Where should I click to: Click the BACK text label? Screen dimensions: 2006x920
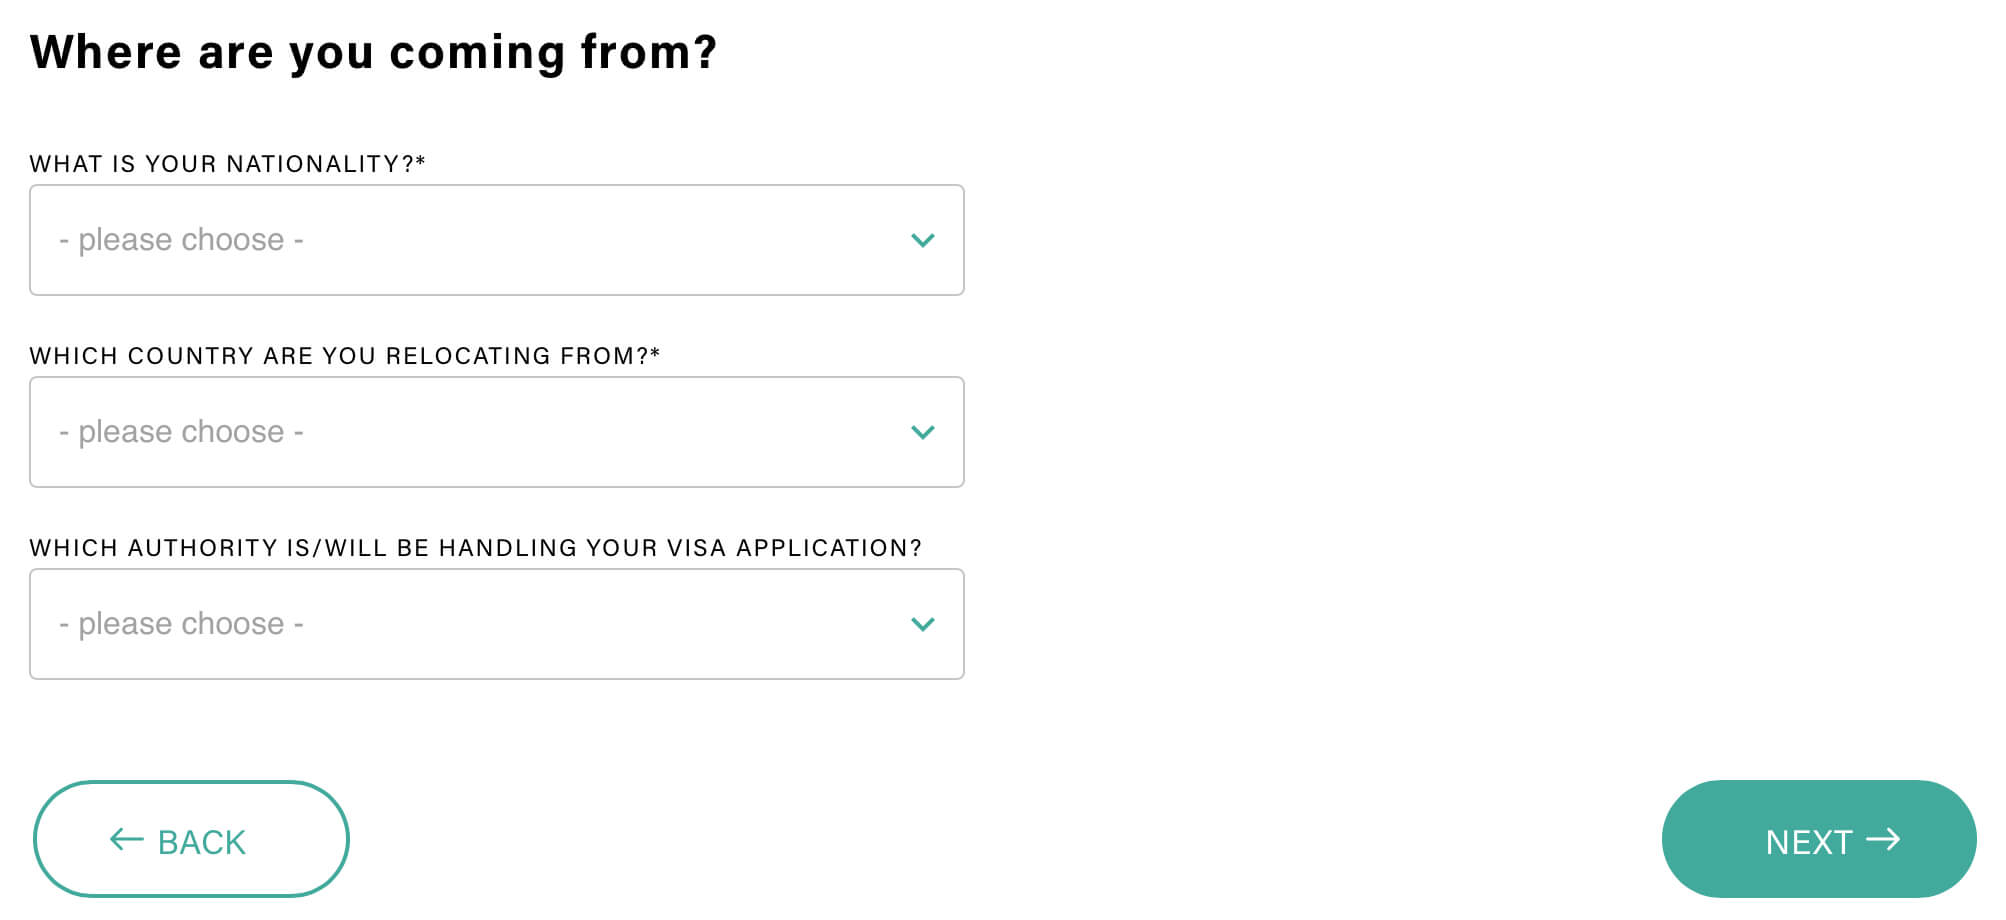pyautogui.click(x=201, y=842)
